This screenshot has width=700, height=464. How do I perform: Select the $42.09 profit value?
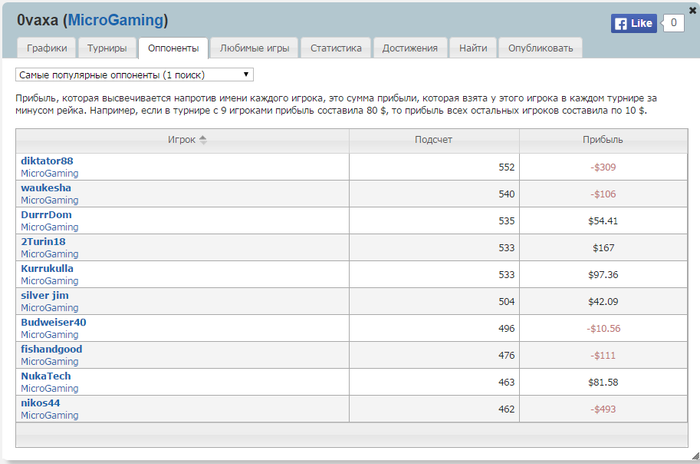(x=603, y=301)
